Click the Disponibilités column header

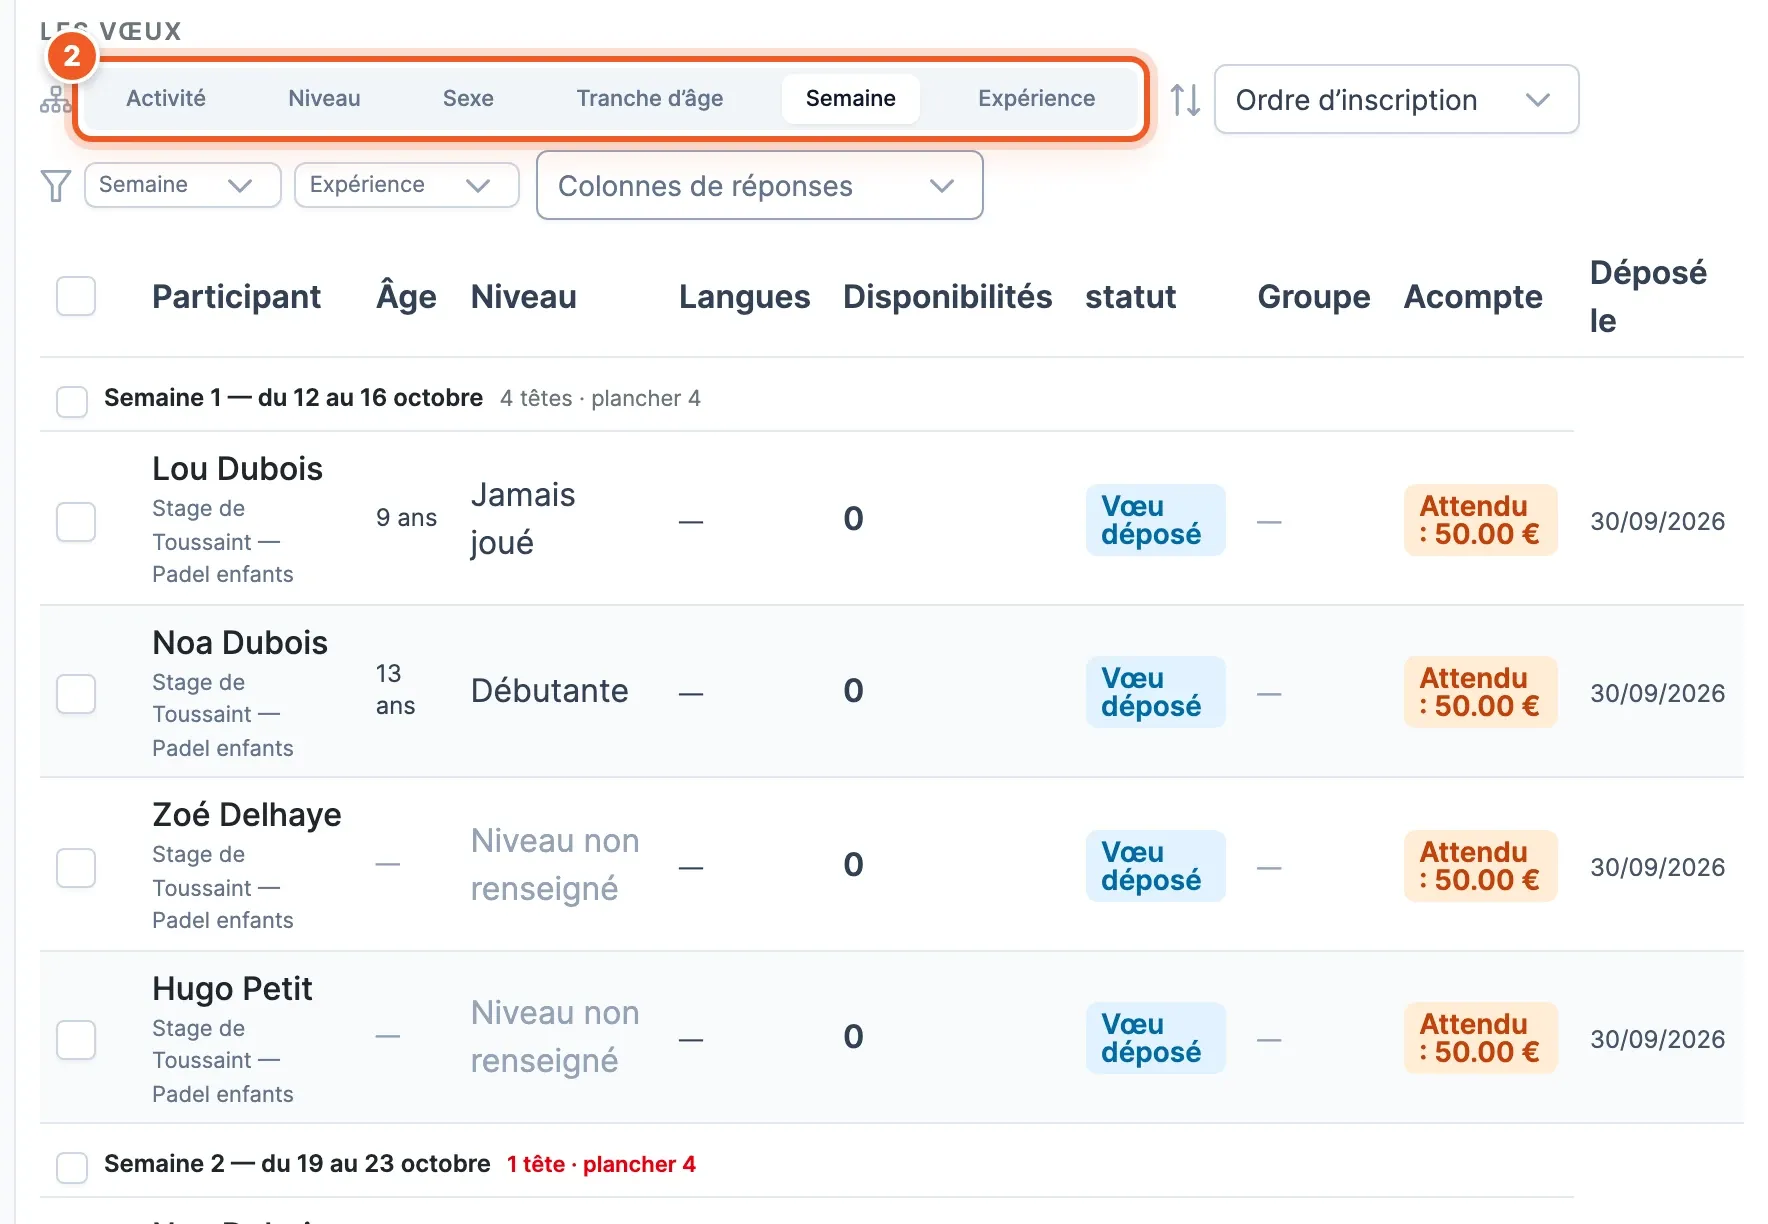pyautogui.click(x=948, y=297)
